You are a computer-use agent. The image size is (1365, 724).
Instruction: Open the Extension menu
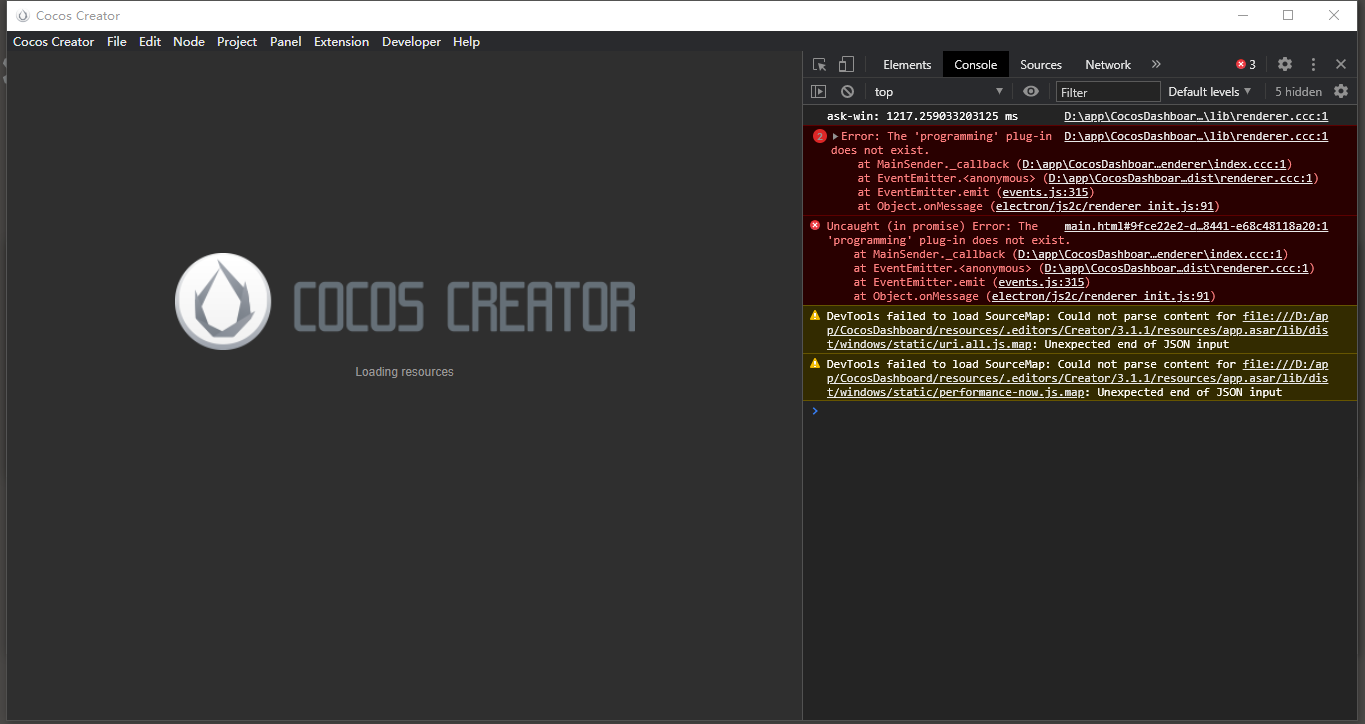342,42
